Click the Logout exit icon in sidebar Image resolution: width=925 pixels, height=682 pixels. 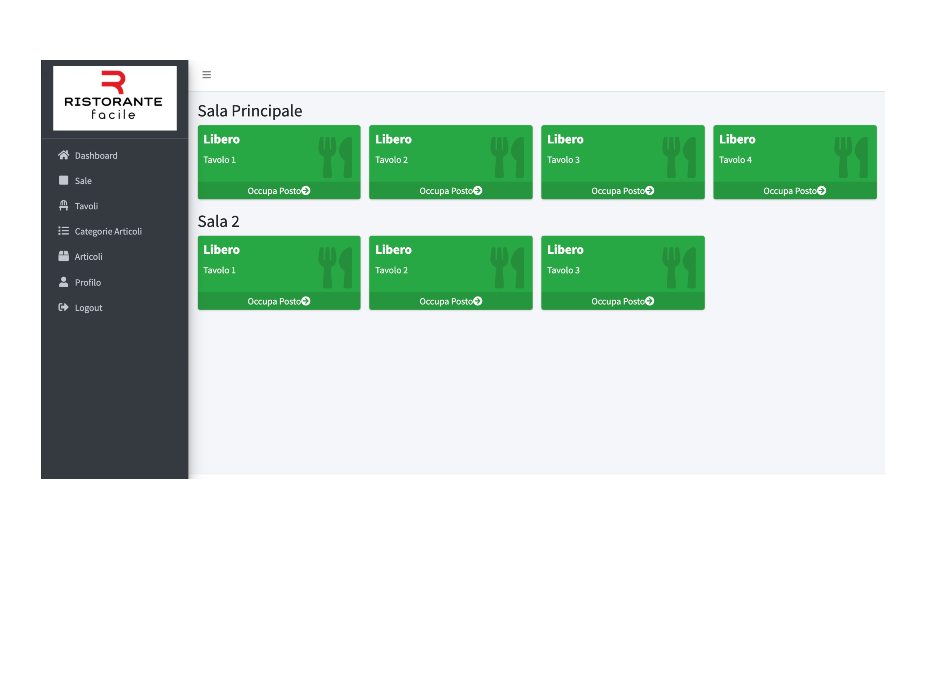(64, 307)
